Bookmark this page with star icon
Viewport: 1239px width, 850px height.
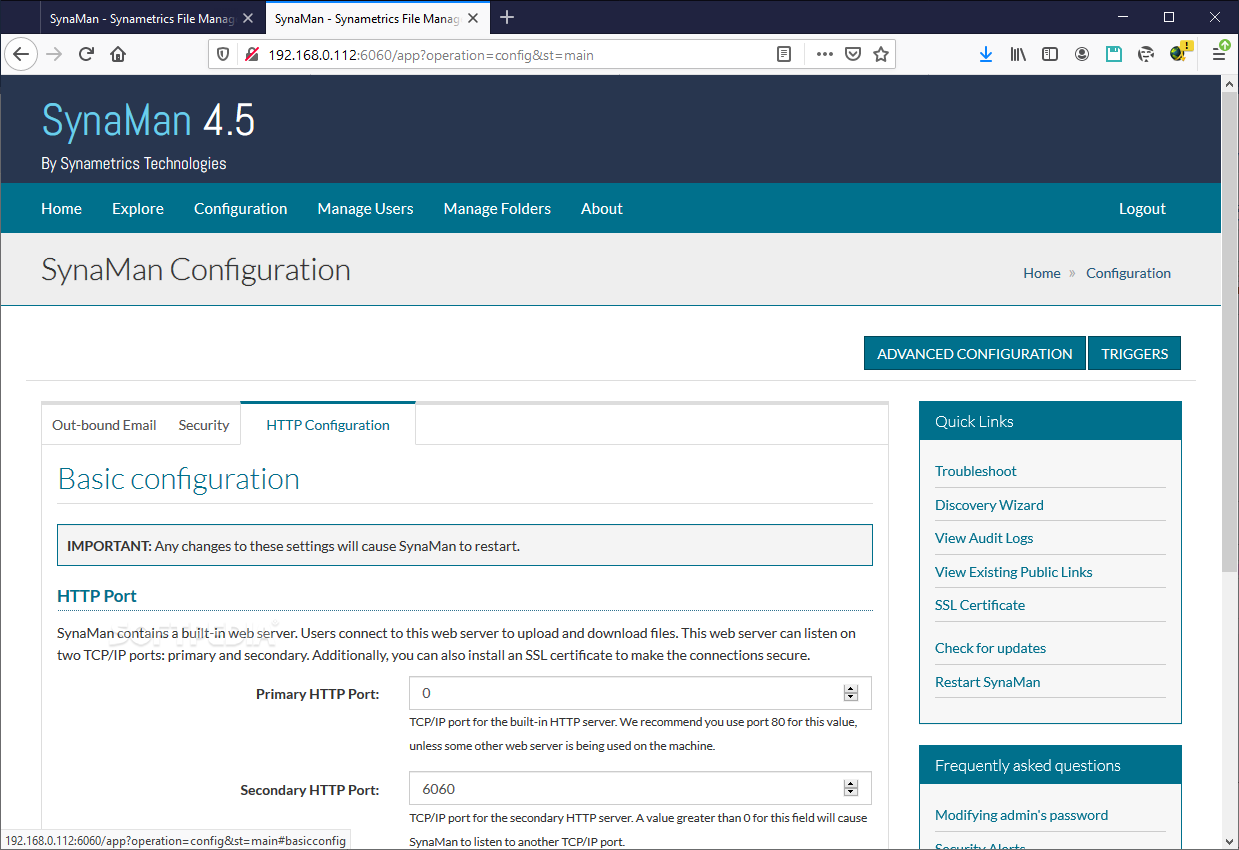click(881, 54)
